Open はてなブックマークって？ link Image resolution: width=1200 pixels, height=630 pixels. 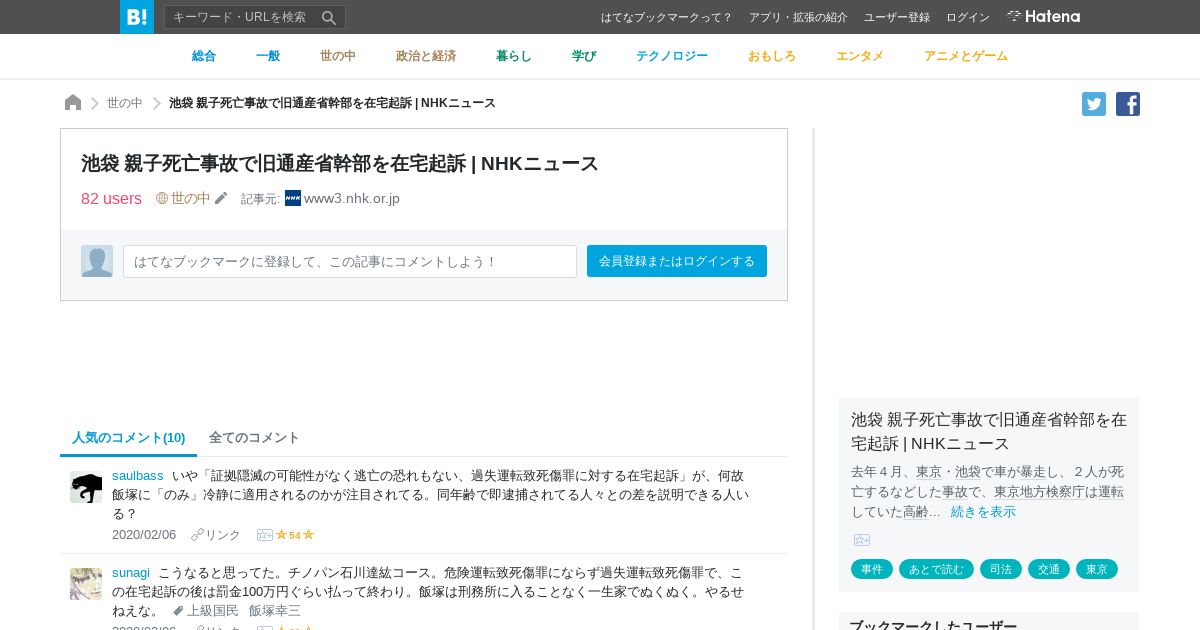pyautogui.click(x=667, y=17)
